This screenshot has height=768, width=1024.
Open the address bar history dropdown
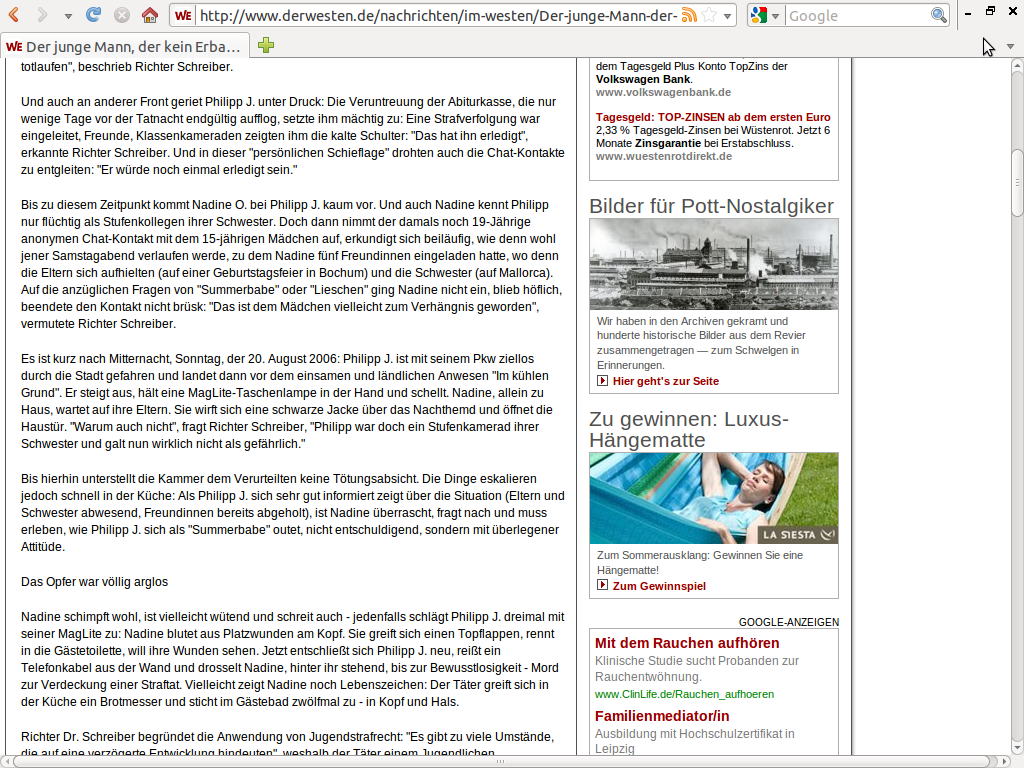pos(727,16)
